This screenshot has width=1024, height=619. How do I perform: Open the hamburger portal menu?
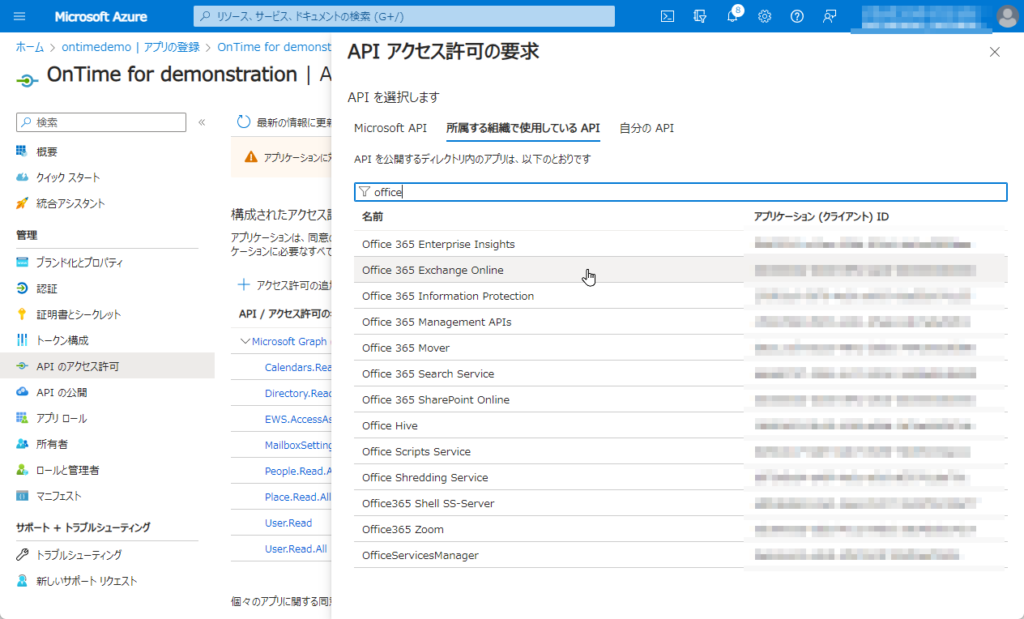20,16
